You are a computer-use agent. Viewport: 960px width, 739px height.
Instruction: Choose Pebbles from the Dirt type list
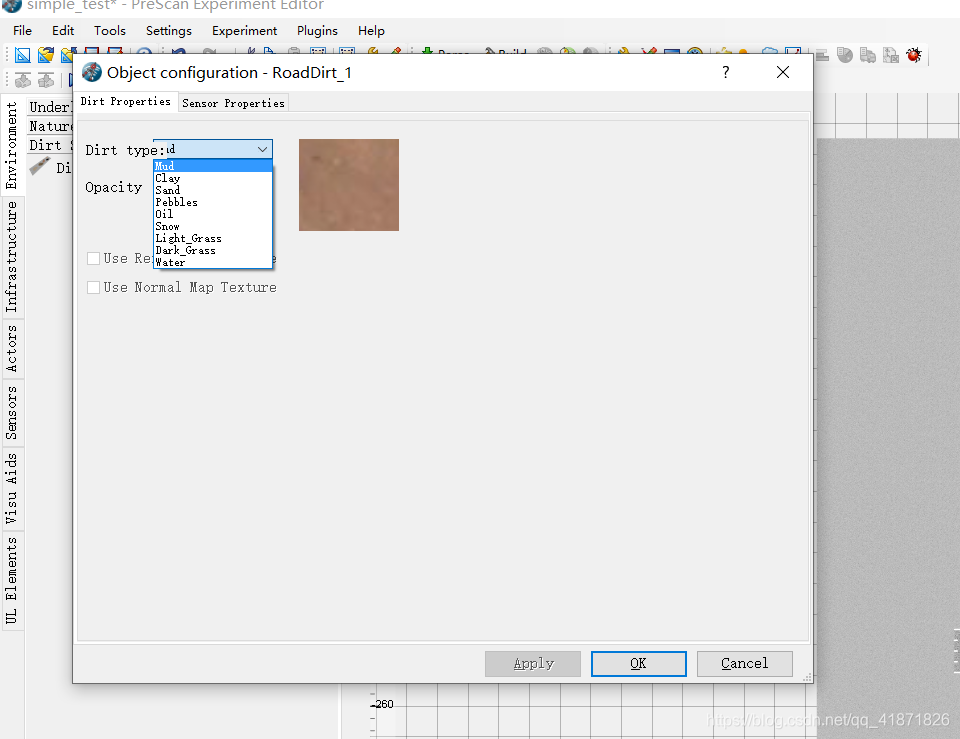(x=212, y=202)
